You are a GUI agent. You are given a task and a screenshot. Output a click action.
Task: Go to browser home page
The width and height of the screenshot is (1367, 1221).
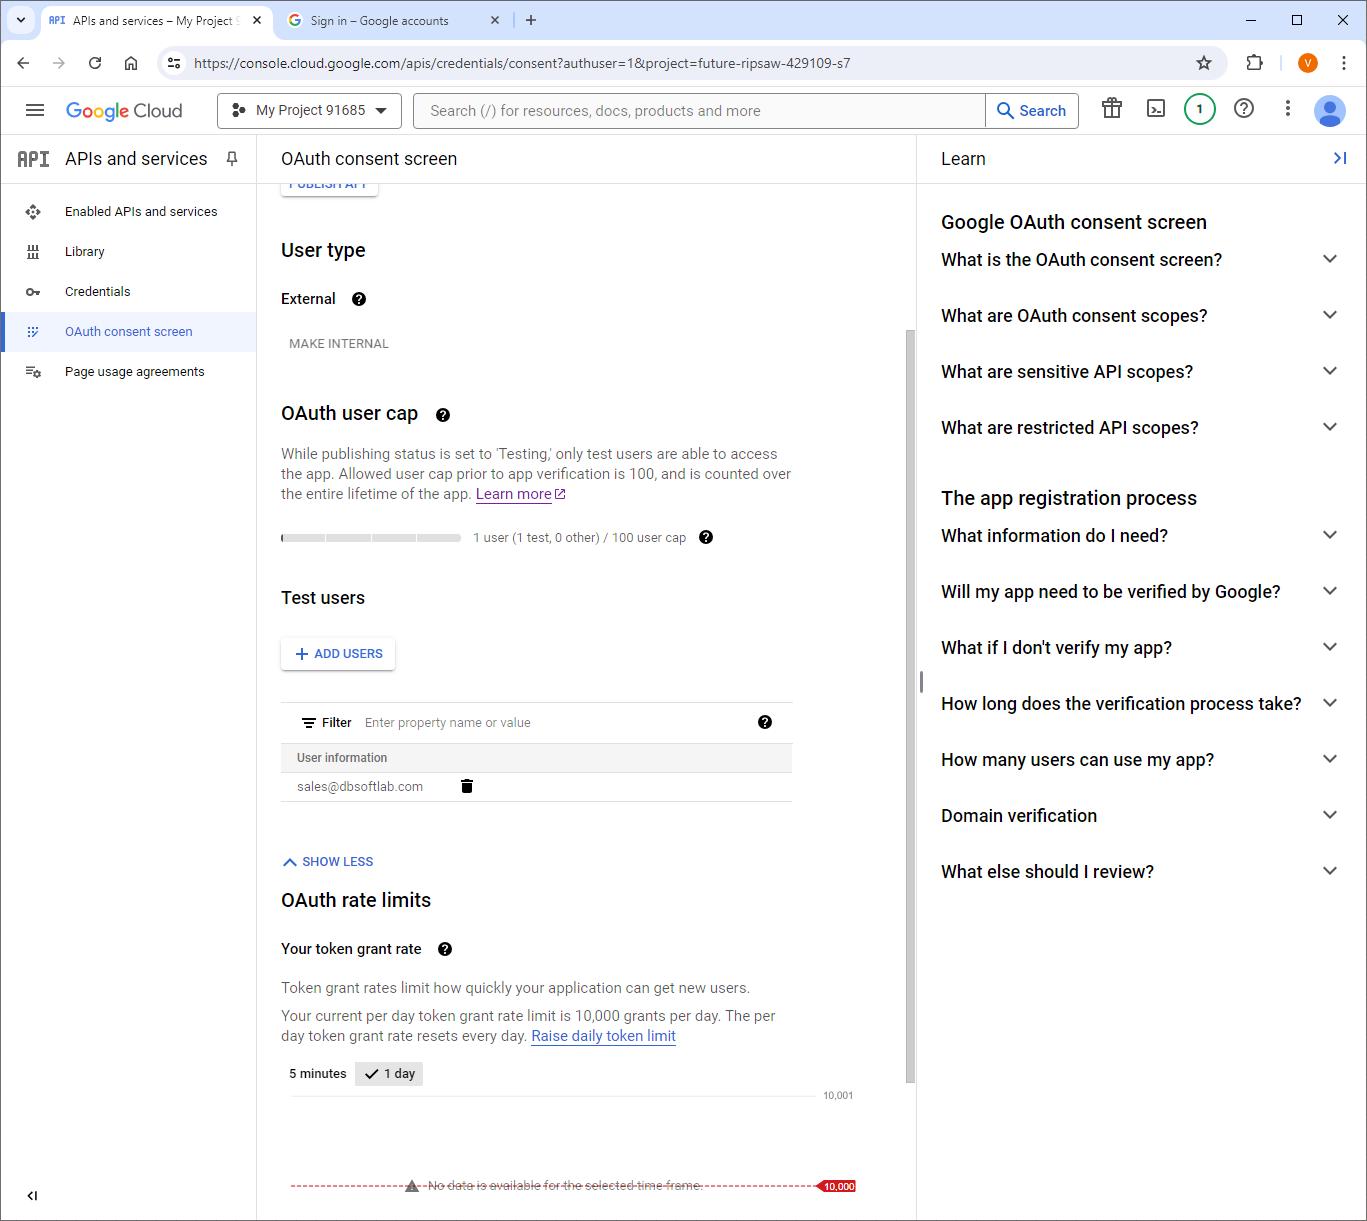131,63
